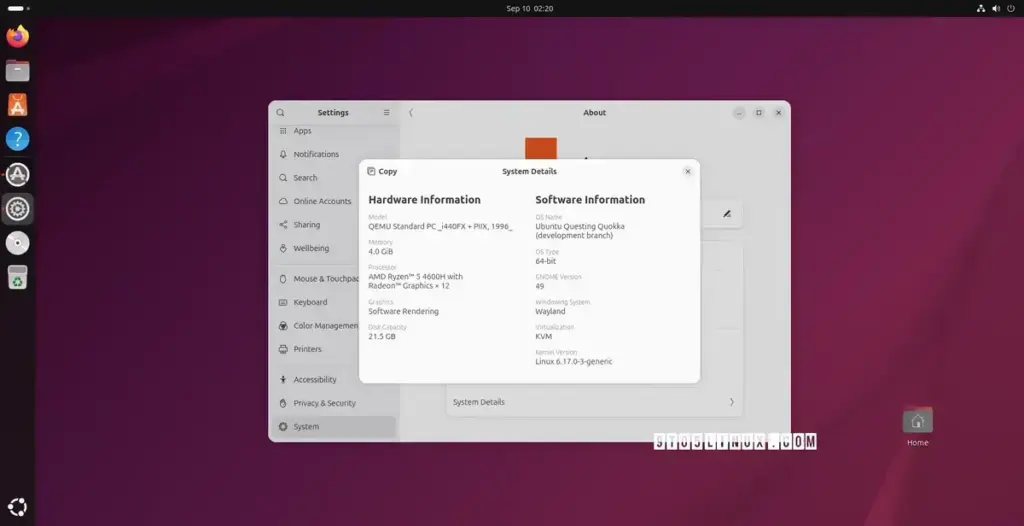
Task: Select Keyboard in Settings sidebar
Action: [x=333, y=302]
